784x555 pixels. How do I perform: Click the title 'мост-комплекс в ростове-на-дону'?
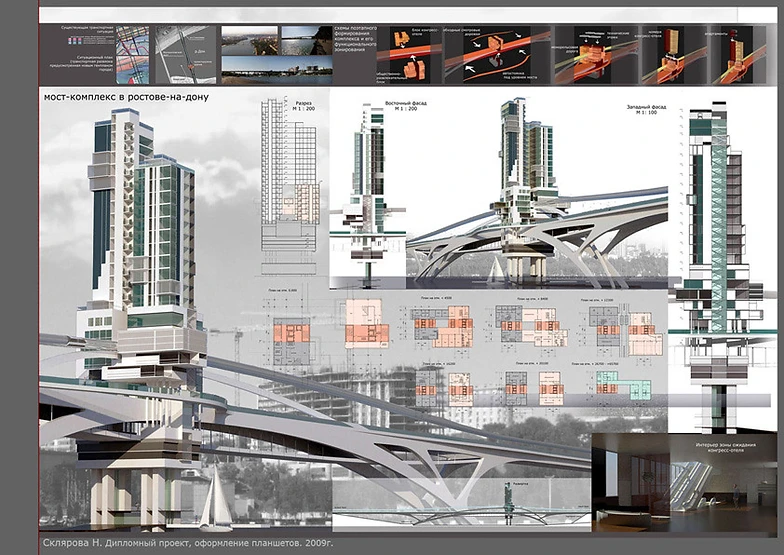(x=126, y=97)
